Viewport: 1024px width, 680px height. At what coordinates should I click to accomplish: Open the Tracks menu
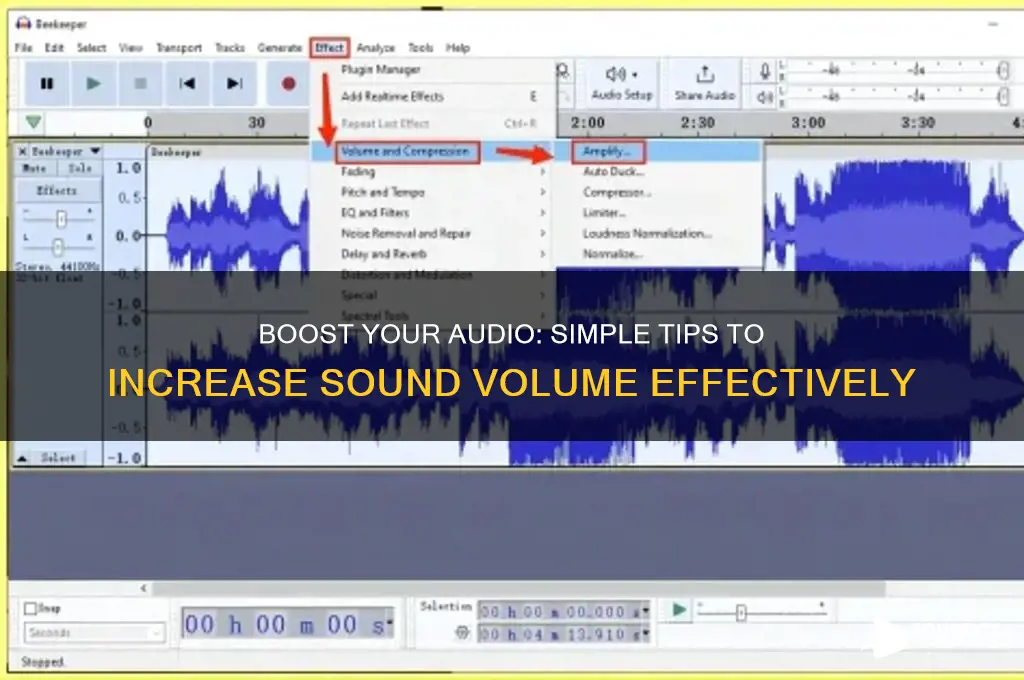pyautogui.click(x=230, y=48)
